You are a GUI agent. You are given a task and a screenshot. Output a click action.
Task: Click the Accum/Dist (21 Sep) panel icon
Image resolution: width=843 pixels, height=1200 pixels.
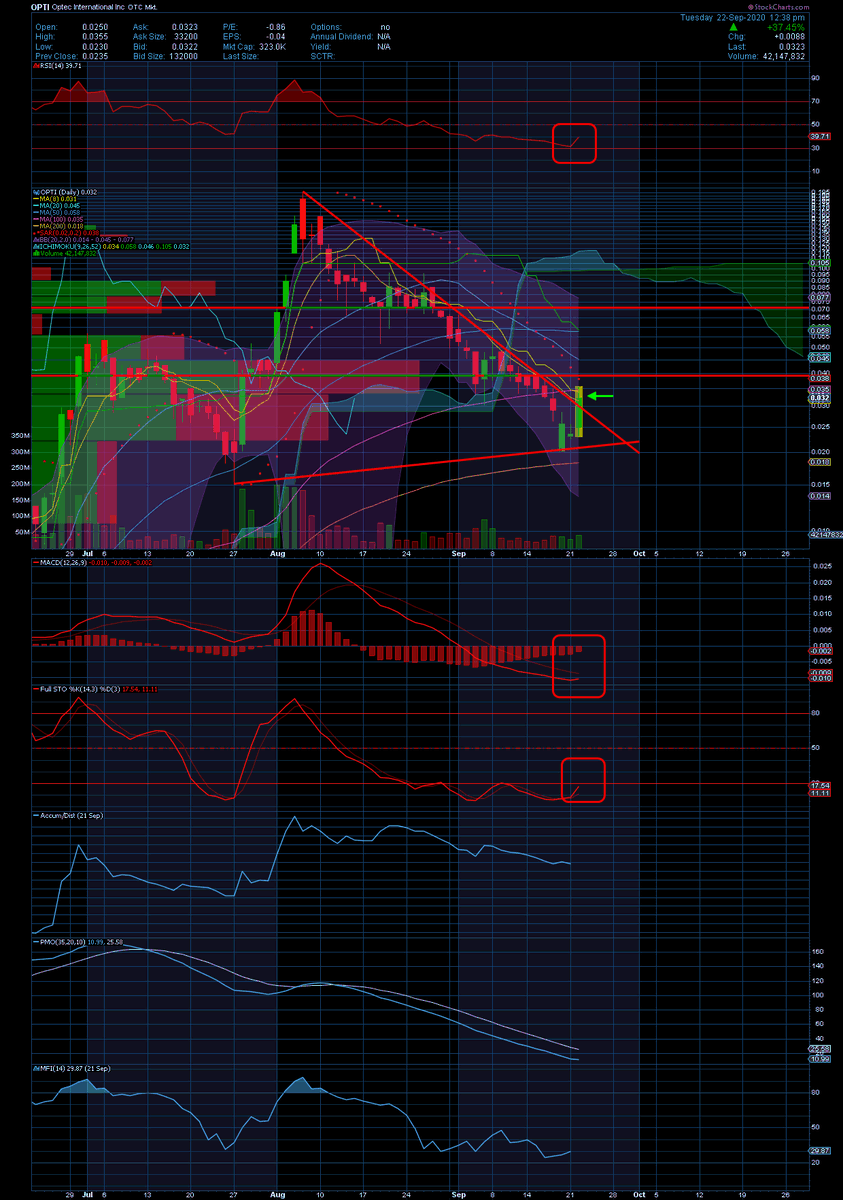pyautogui.click(x=38, y=815)
